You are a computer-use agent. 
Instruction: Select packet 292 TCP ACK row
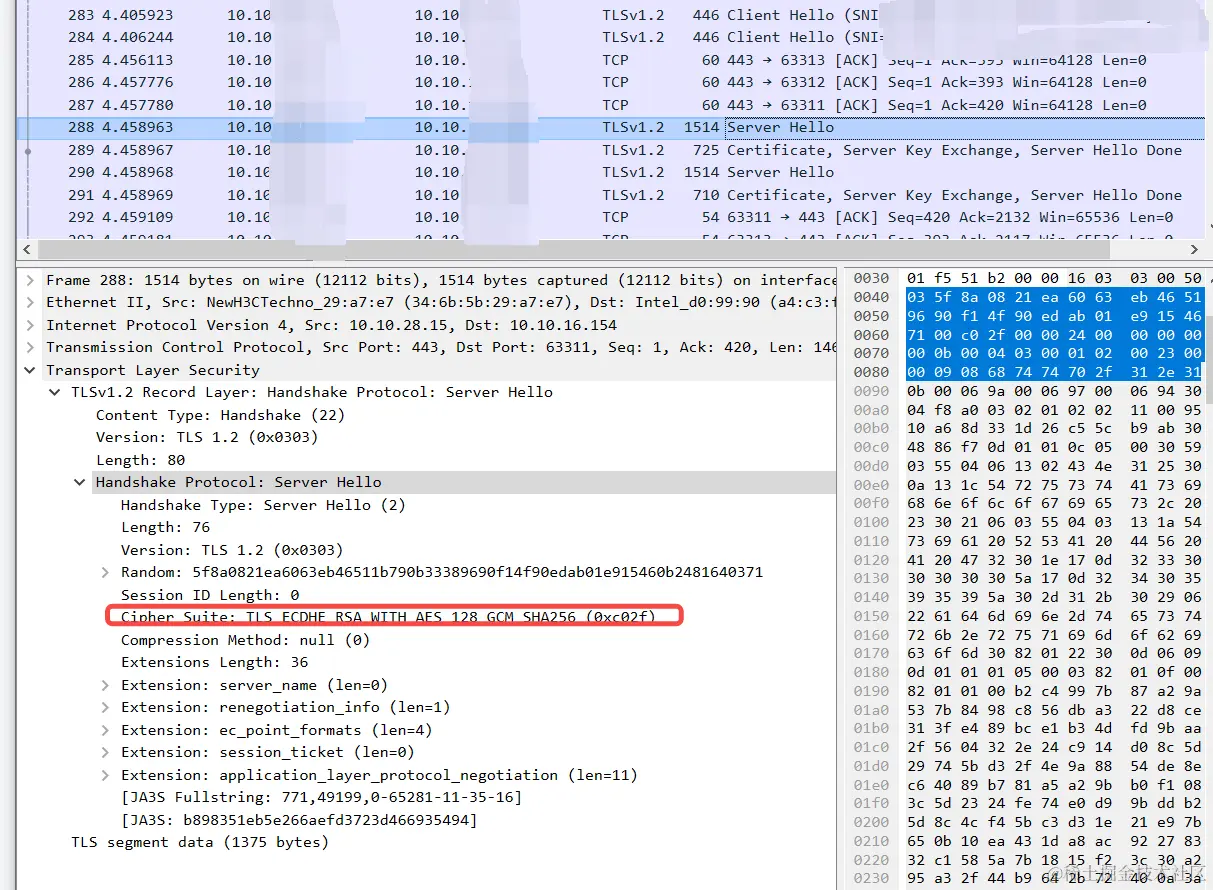610,217
